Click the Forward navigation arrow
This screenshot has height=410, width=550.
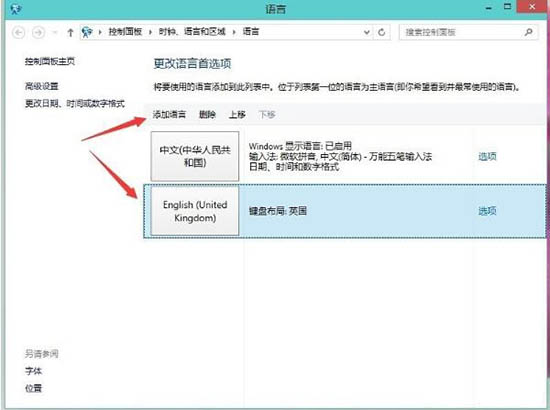(x=38, y=33)
